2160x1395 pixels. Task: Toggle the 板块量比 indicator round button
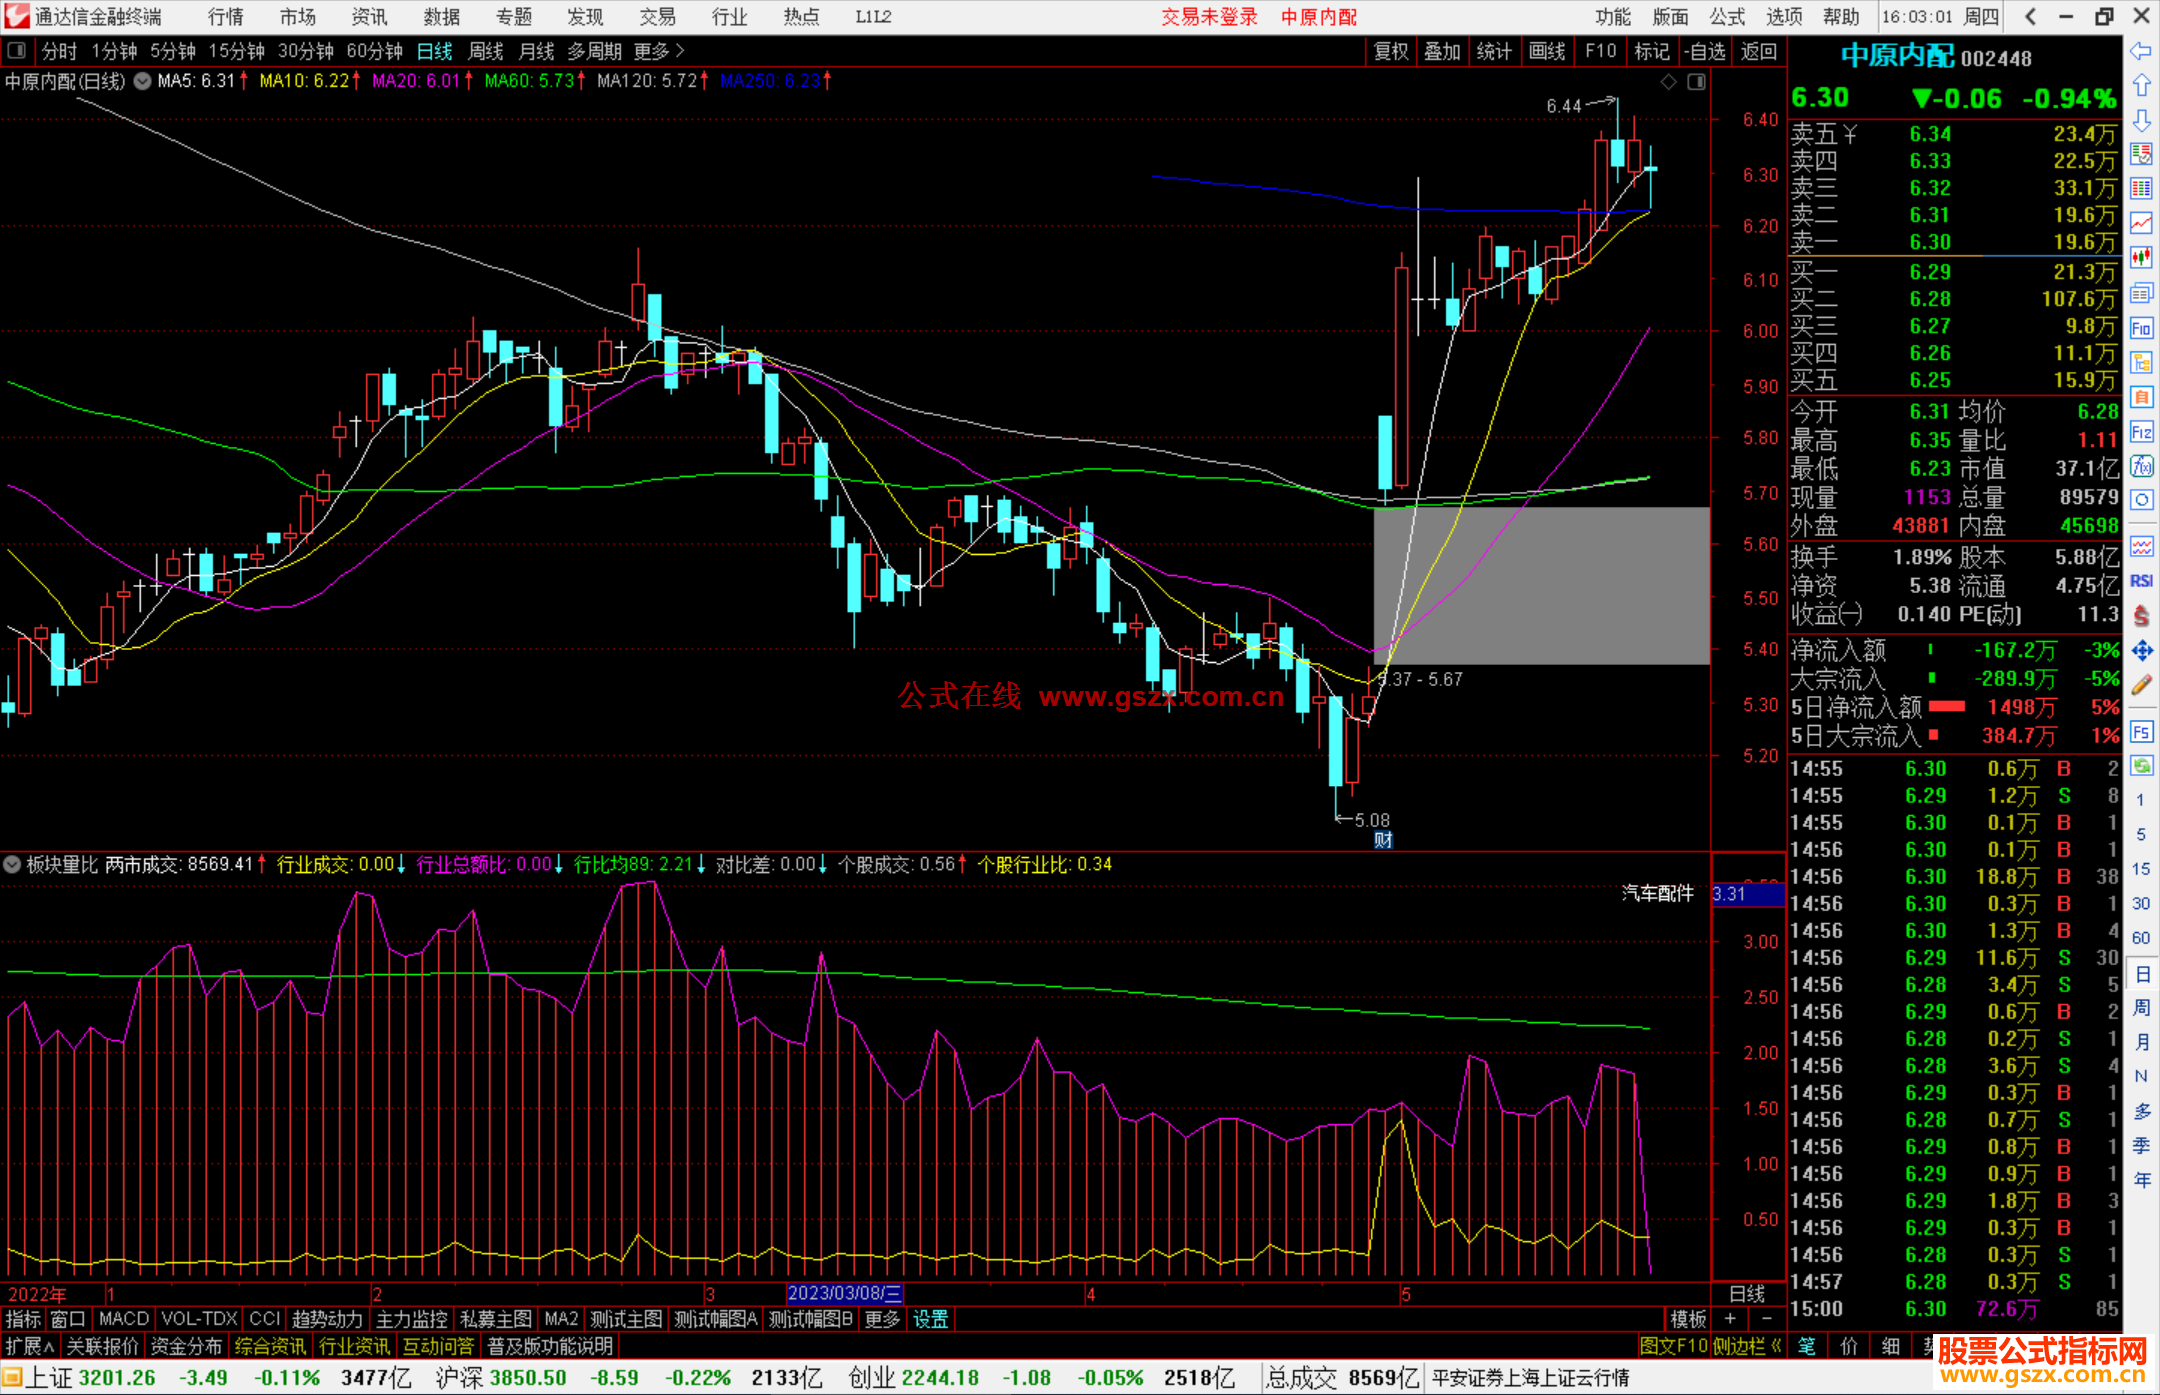(x=12, y=864)
